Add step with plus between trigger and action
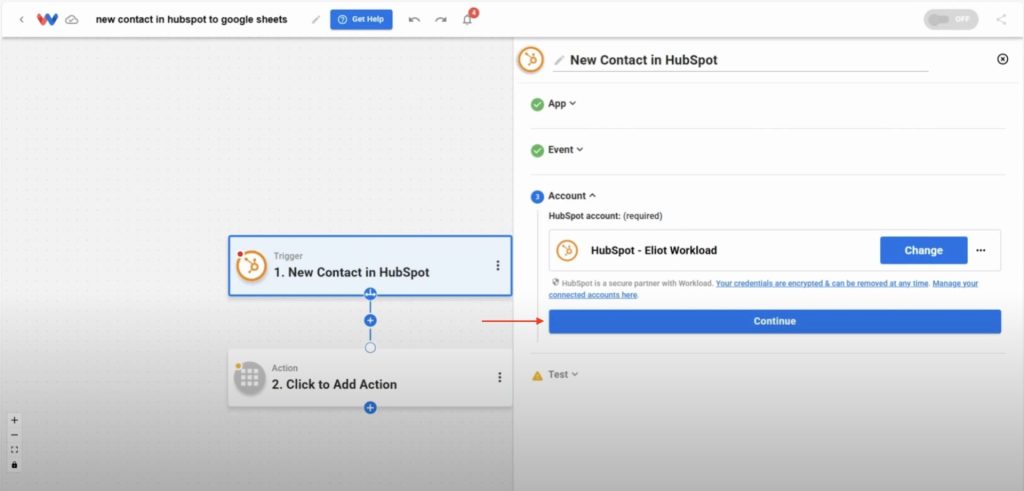Image resolution: width=1024 pixels, height=491 pixels. tap(370, 321)
